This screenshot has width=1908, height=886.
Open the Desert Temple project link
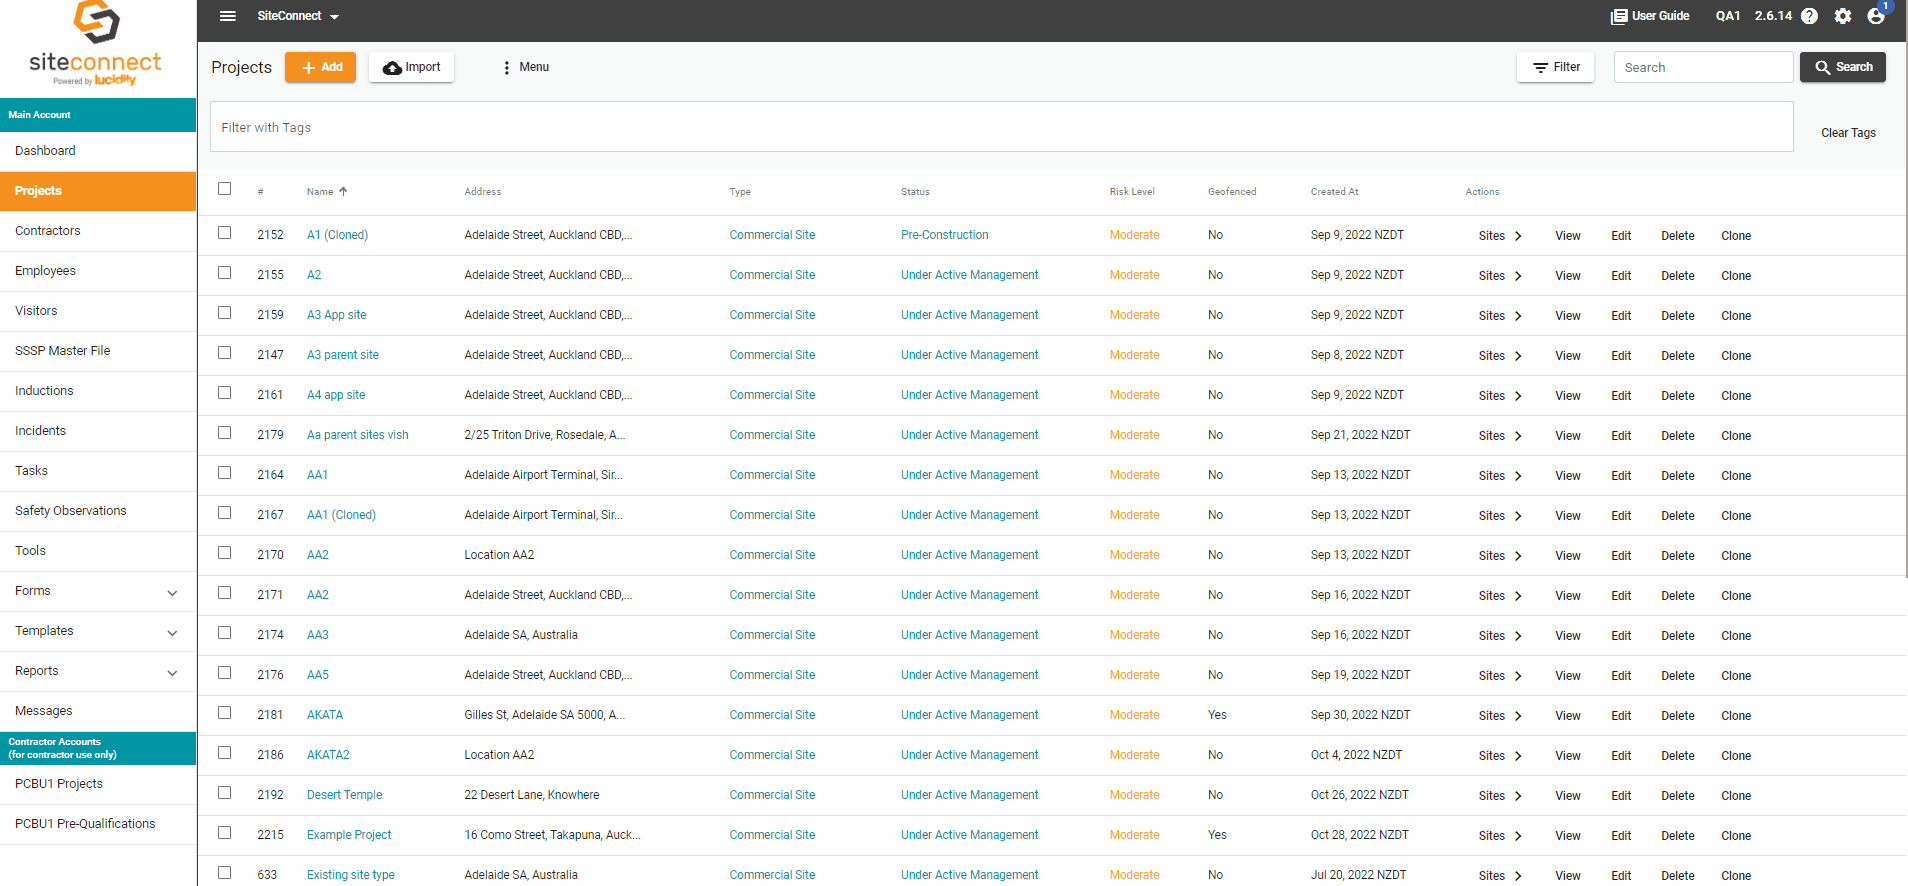tap(344, 795)
